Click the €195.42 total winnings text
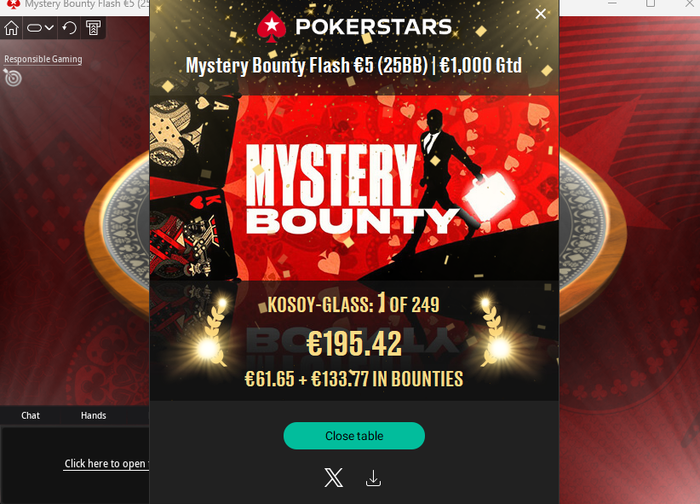700x504 pixels. (x=354, y=344)
